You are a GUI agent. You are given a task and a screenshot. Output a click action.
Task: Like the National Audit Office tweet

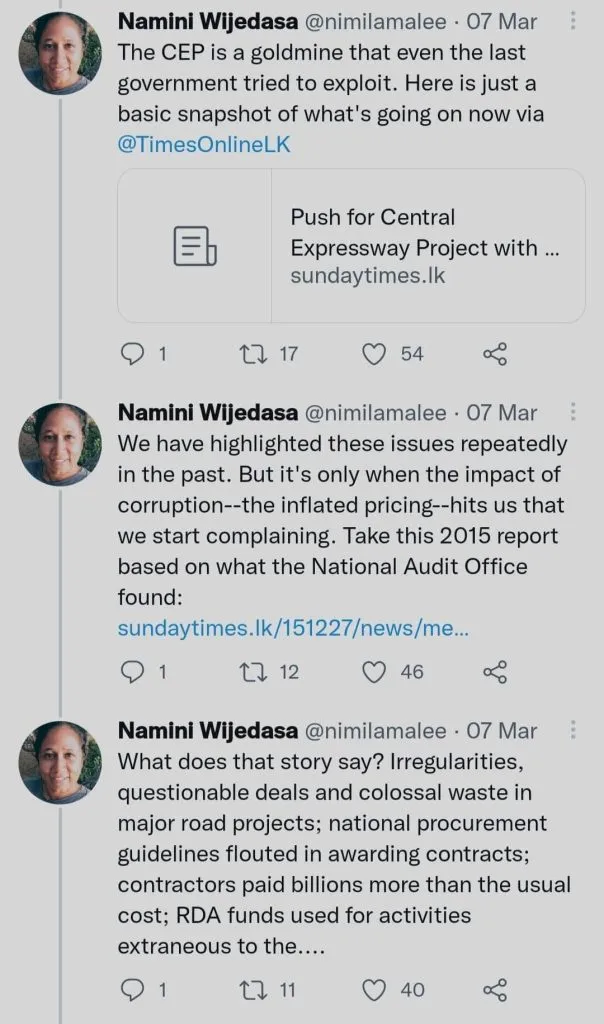point(373,672)
